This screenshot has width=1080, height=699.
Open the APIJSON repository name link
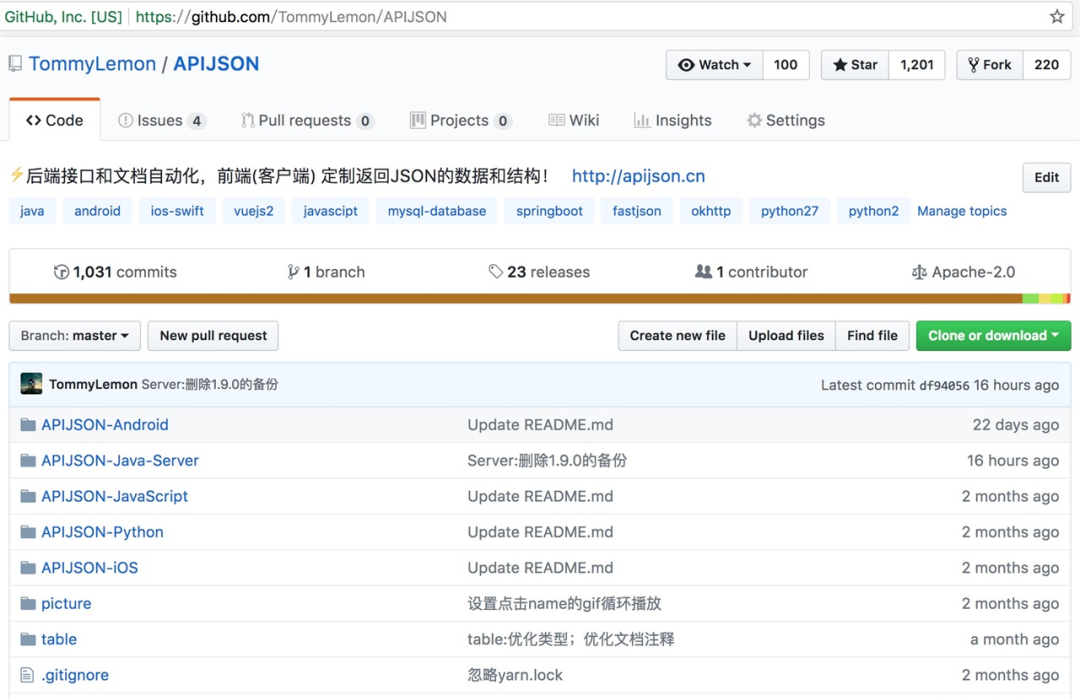216,64
